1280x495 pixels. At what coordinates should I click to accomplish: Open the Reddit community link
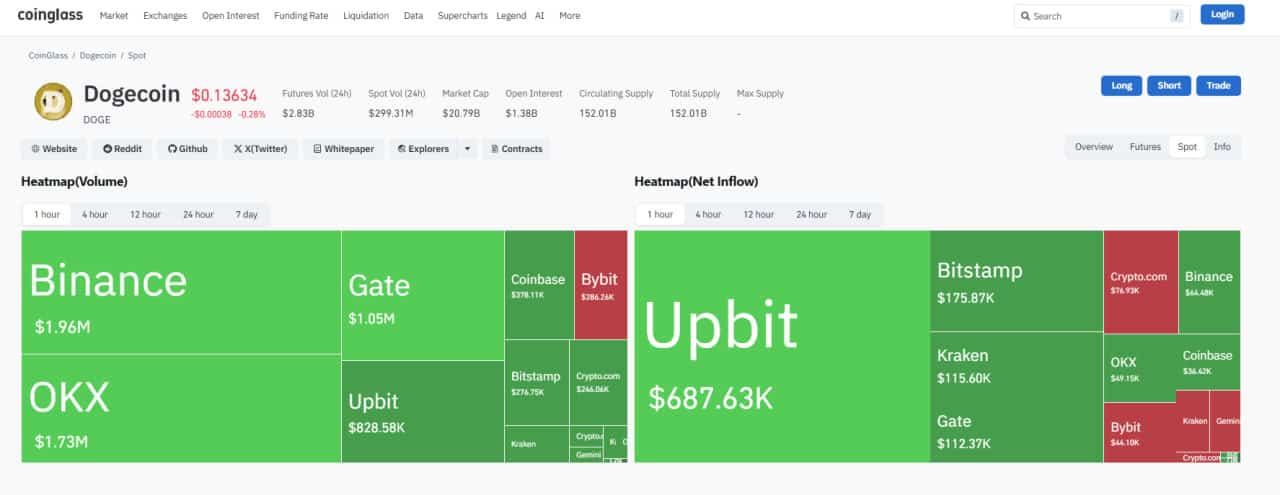[x=122, y=149]
